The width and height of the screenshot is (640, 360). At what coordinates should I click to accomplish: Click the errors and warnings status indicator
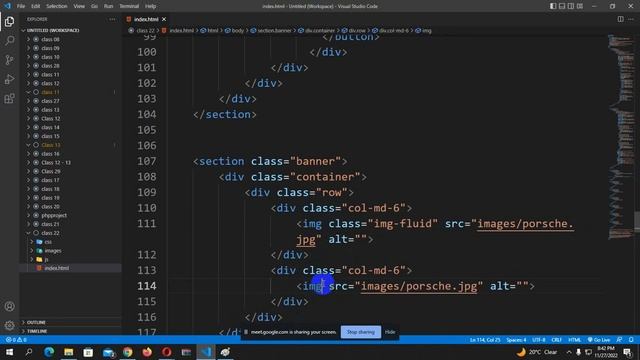(x=16, y=340)
